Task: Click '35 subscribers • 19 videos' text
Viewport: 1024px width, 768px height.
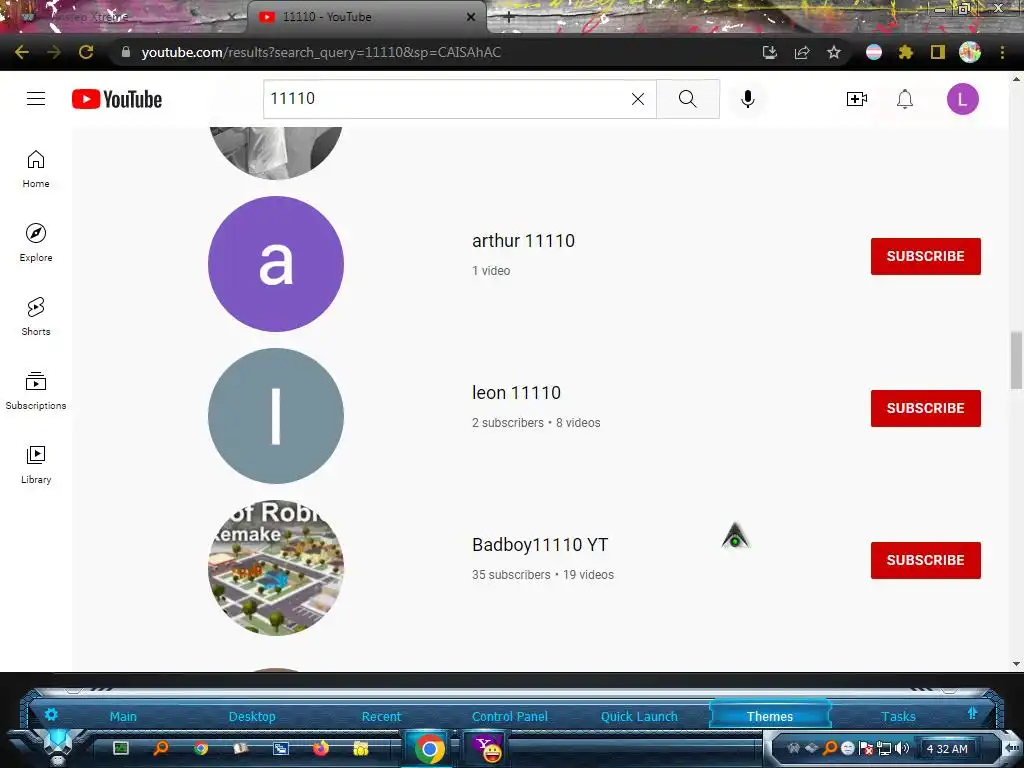Action: (x=543, y=575)
